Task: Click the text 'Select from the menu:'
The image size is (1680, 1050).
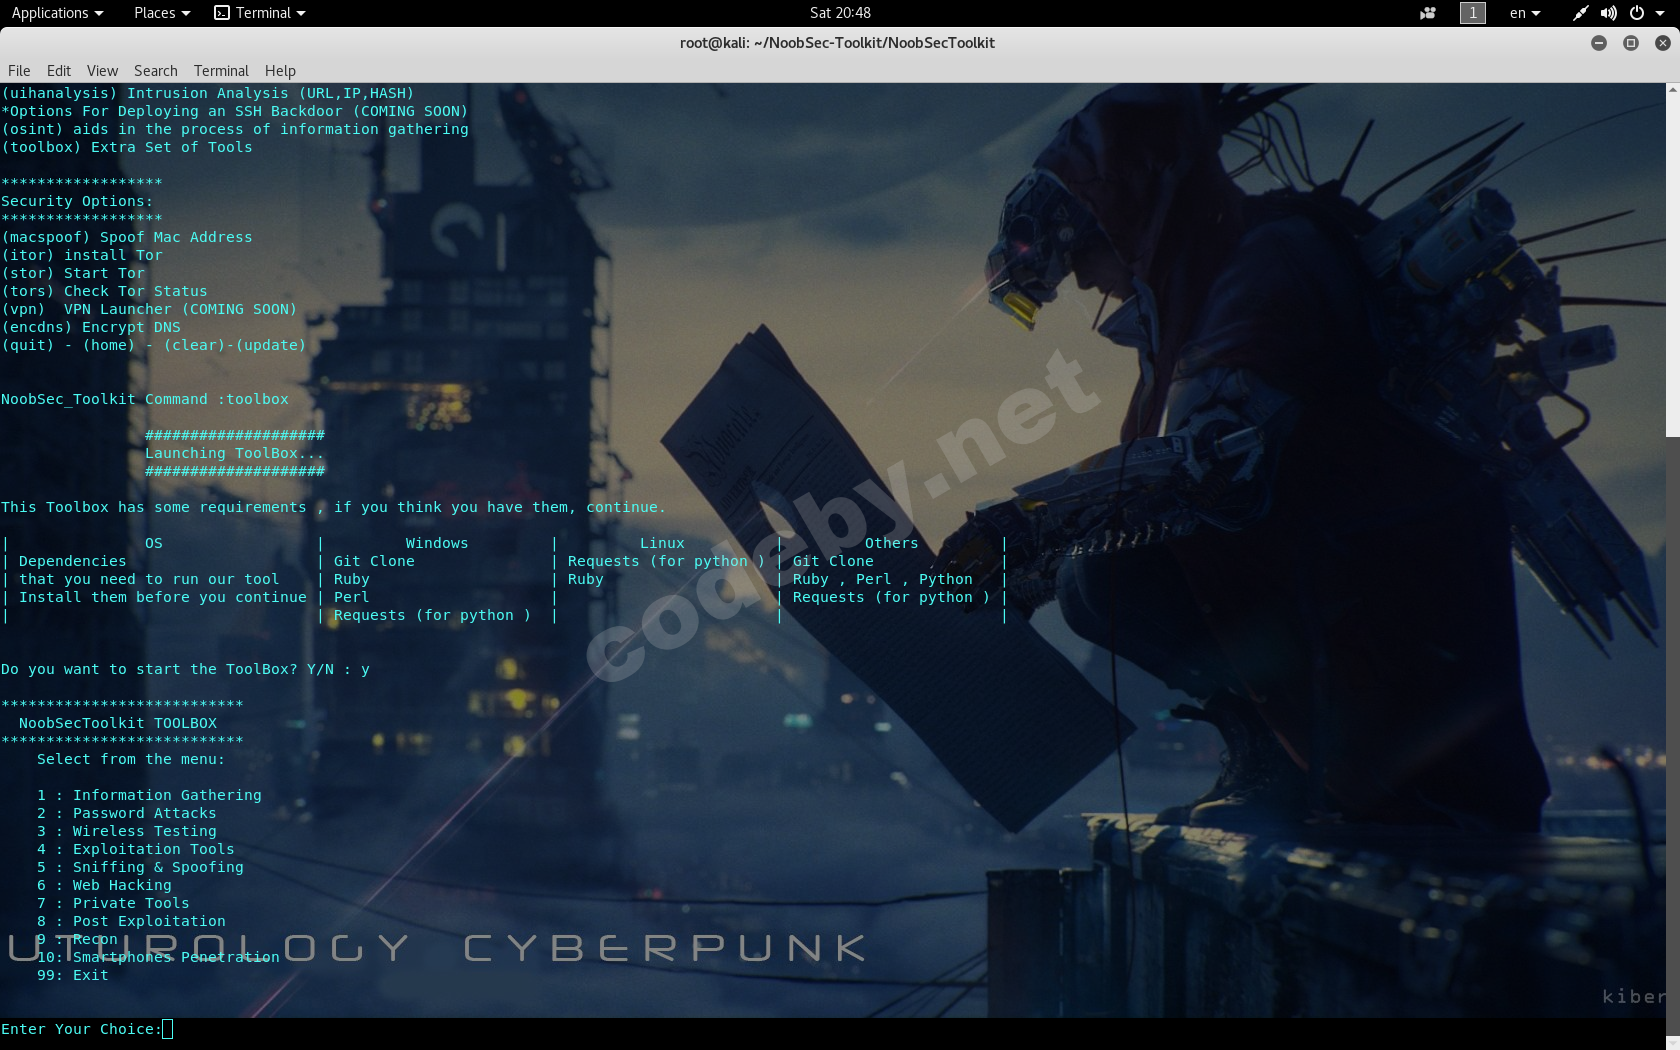Action: coord(131,759)
